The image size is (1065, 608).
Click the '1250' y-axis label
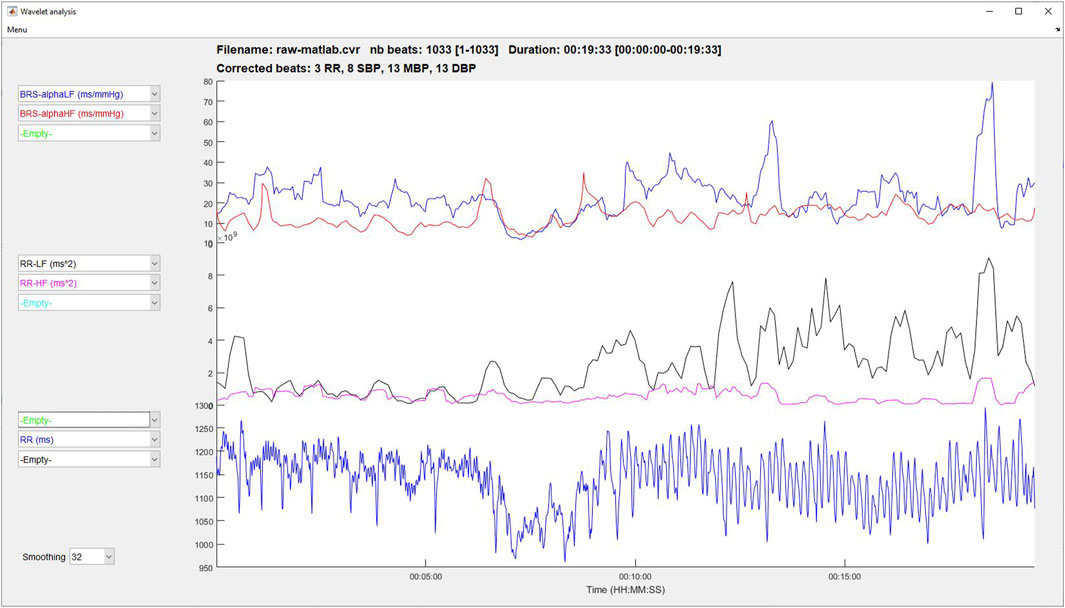[x=204, y=429]
